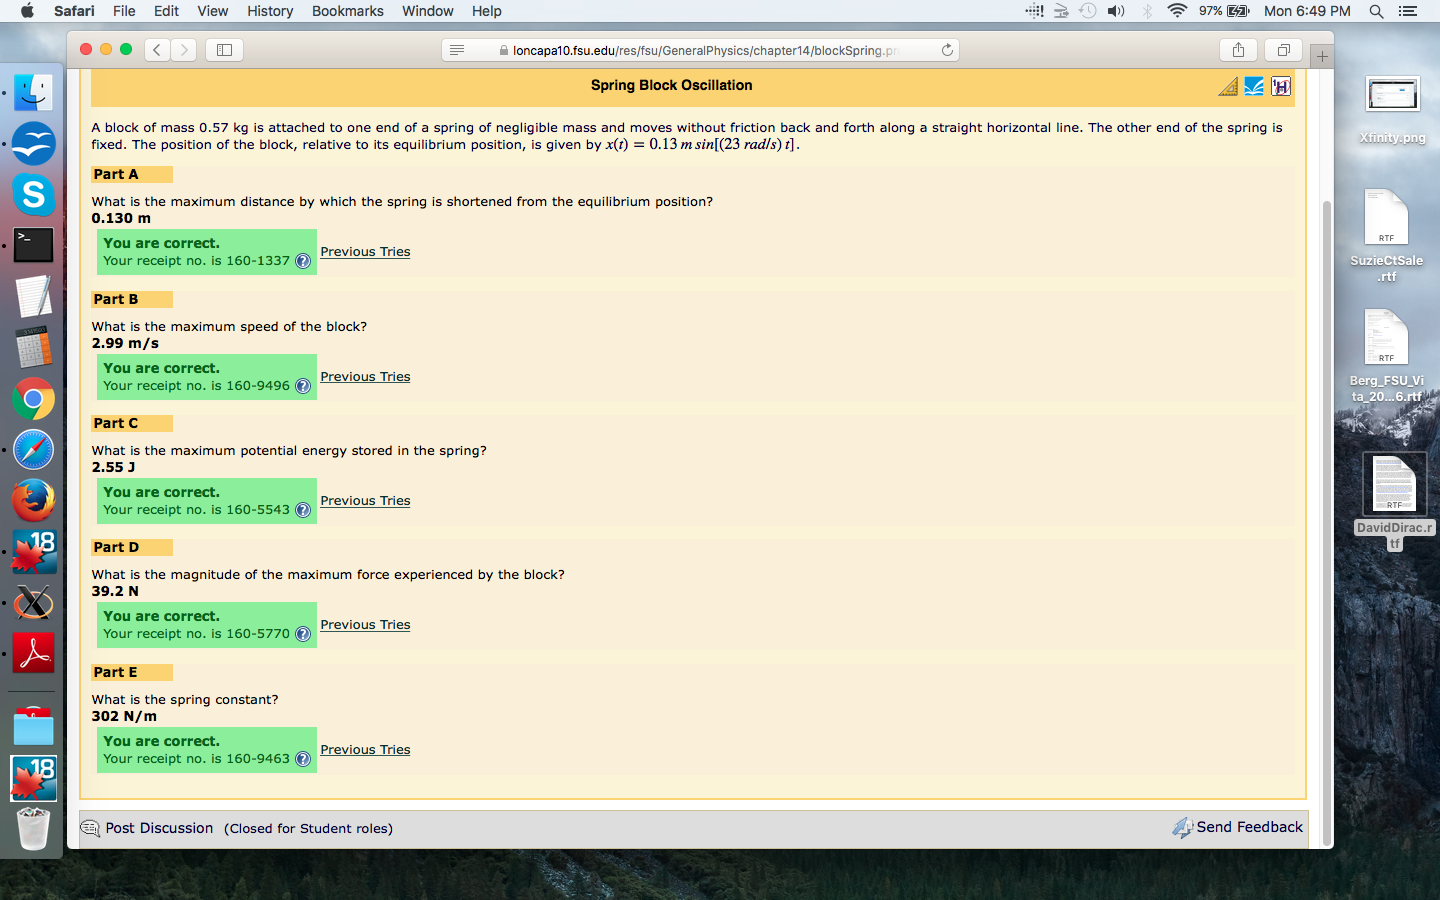Go forward with Safari's forward arrow
The width and height of the screenshot is (1440, 900).
pyautogui.click(x=184, y=50)
